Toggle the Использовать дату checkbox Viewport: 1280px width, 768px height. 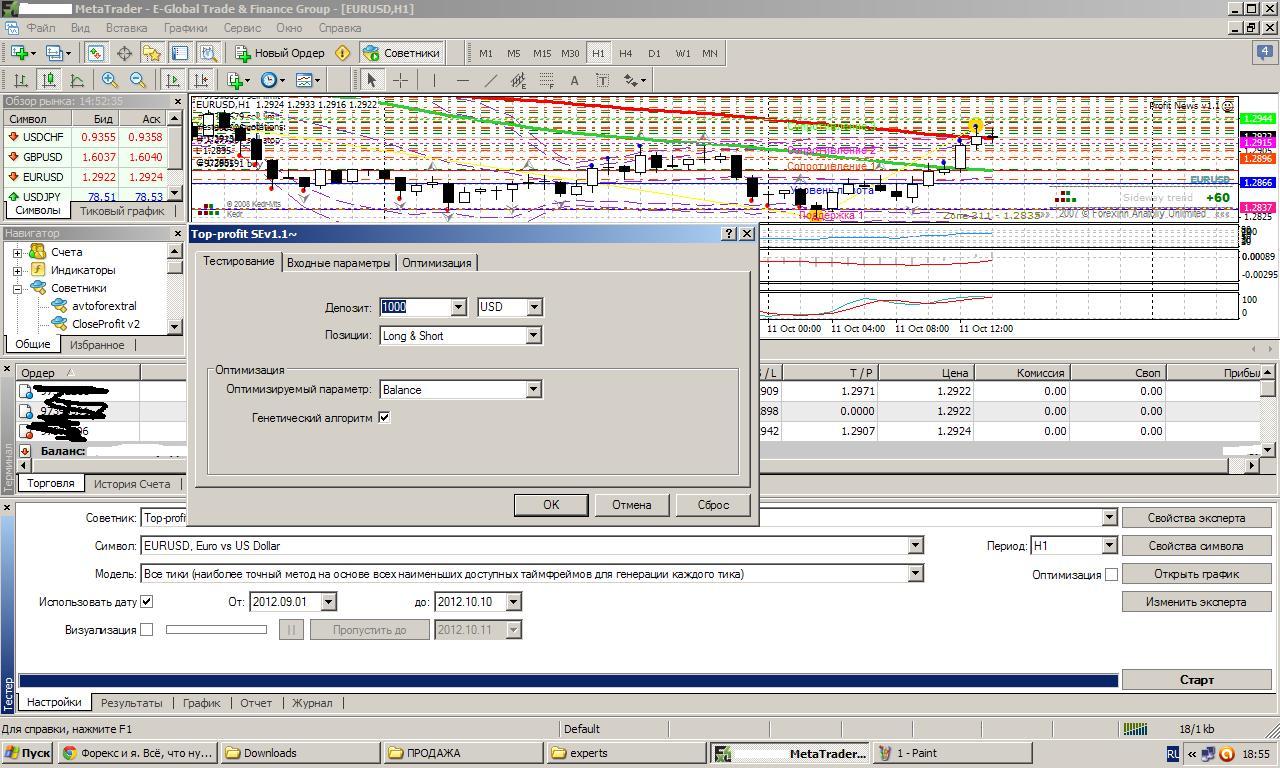[146, 601]
